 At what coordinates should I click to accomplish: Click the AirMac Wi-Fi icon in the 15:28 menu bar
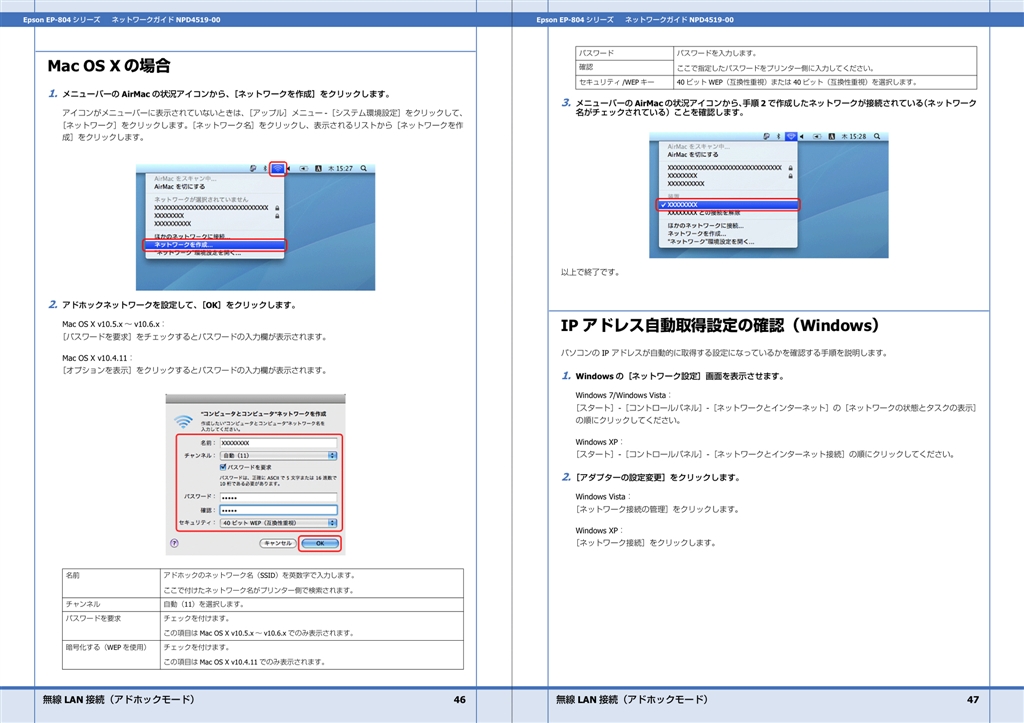tap(792, 137)
